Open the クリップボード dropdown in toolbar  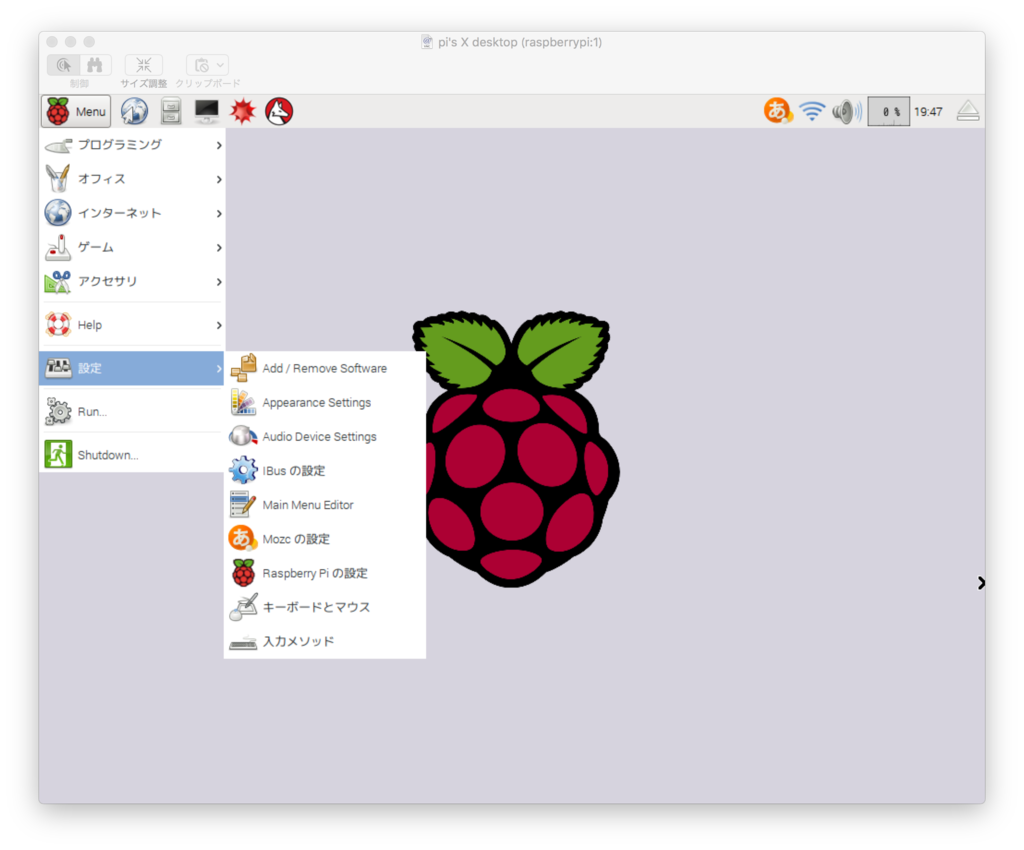pyautogui.click(x=208, y=65)
